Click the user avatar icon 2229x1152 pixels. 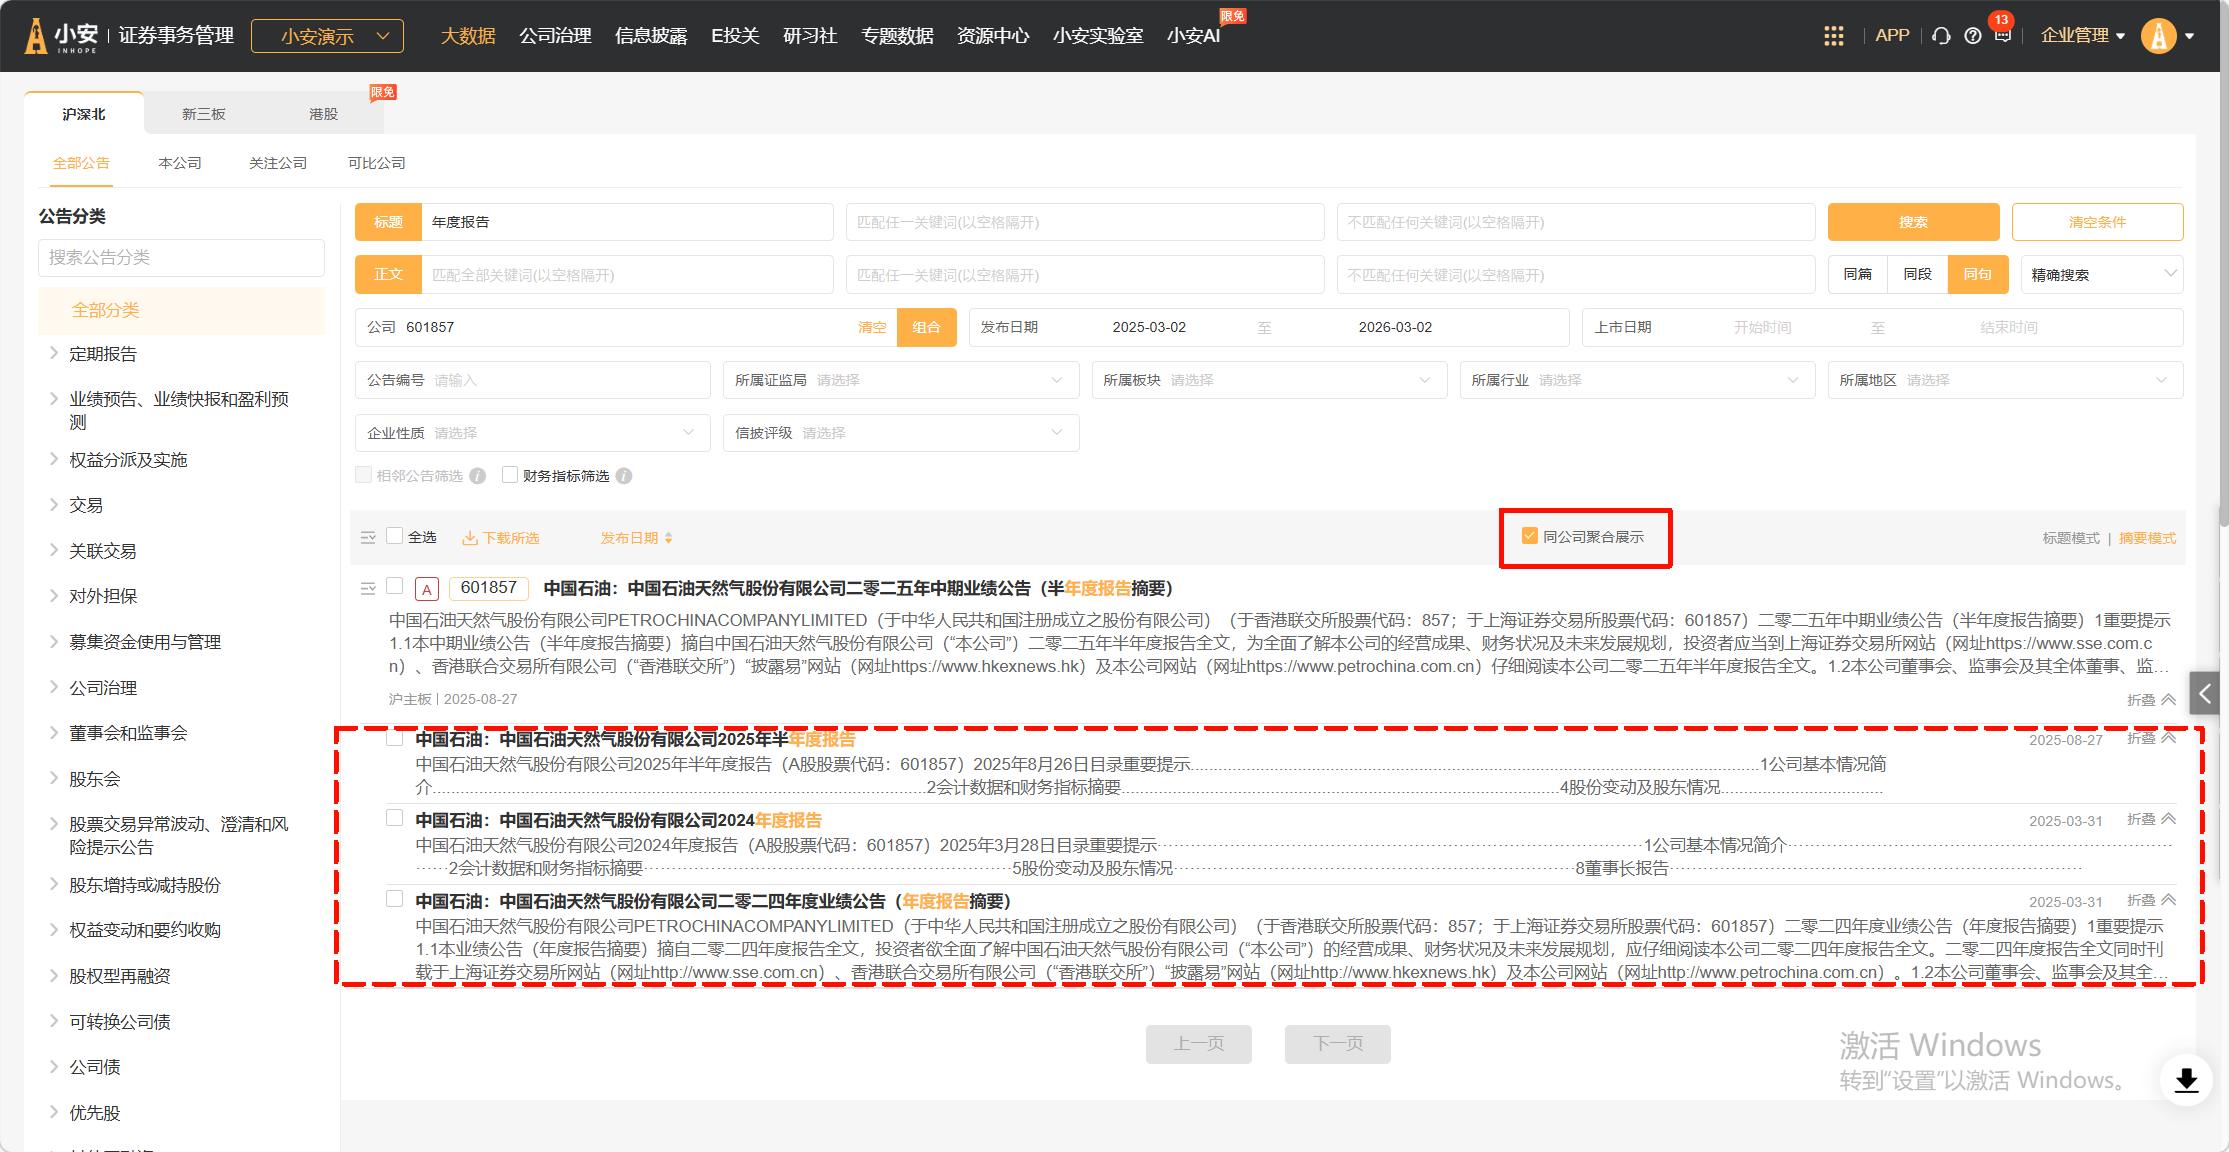tap(2159, 36)
